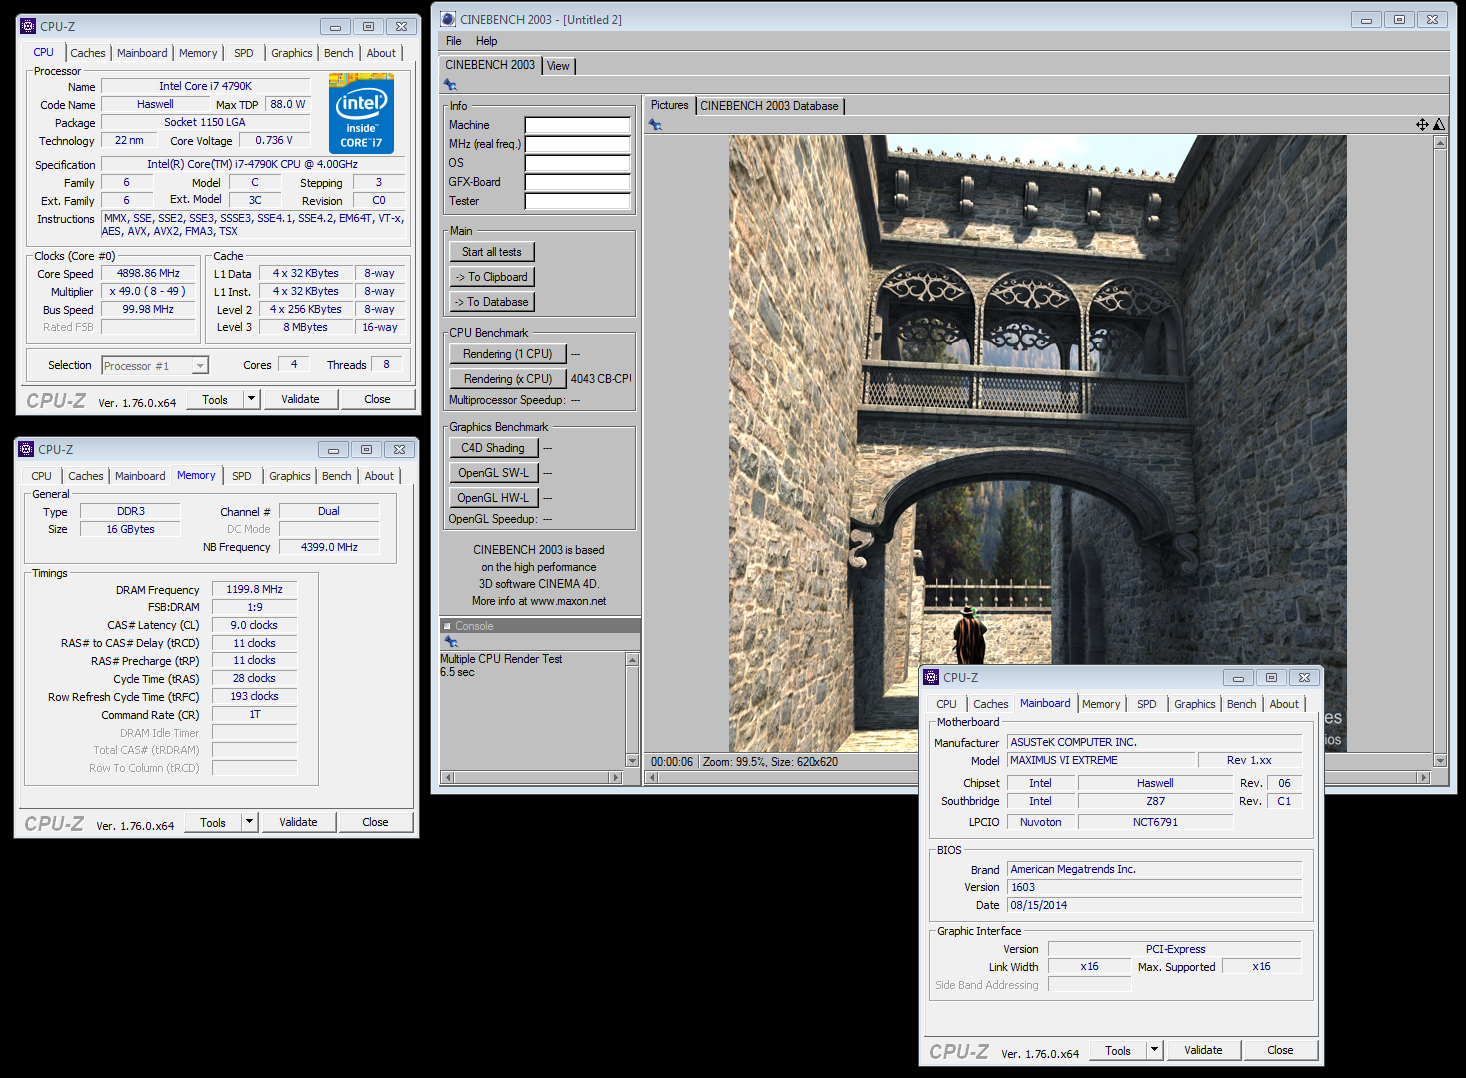Click into the GFX-Board input field

pos(577,182)
